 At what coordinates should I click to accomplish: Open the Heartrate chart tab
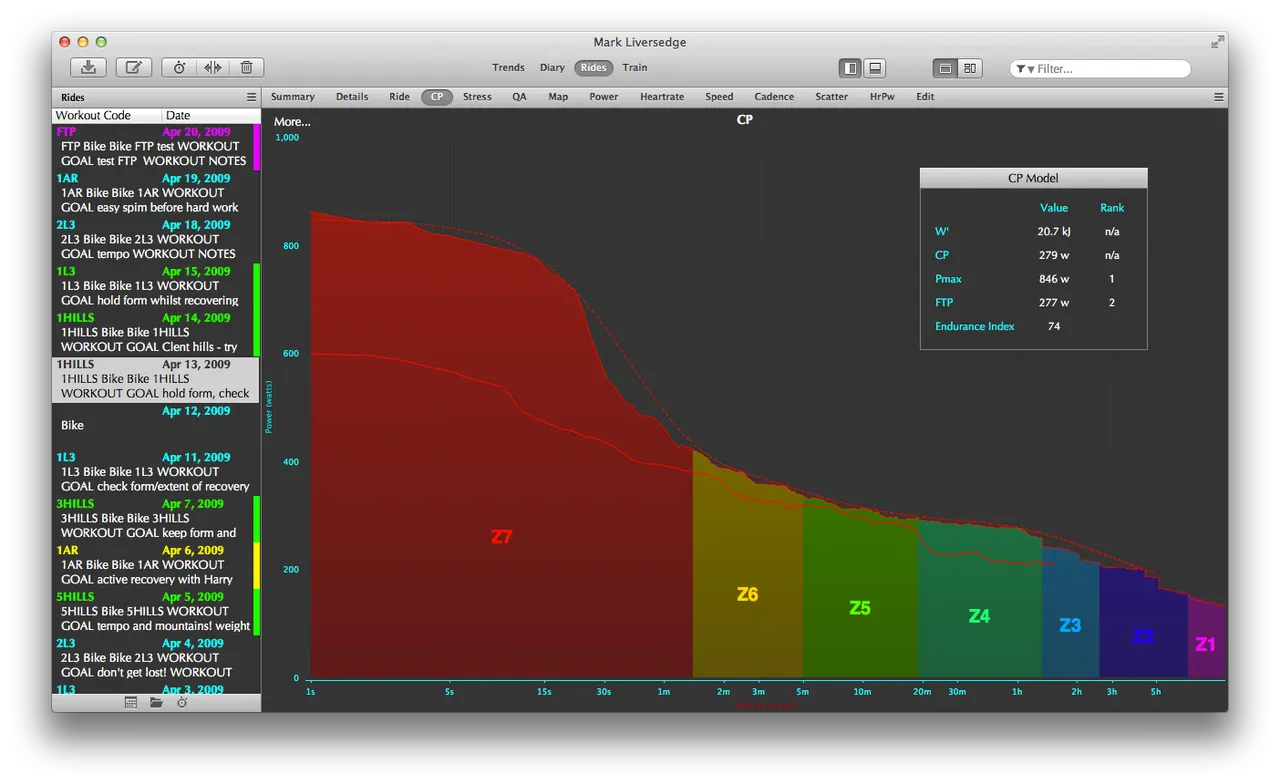pyautogui.click(x=662, y=97)
